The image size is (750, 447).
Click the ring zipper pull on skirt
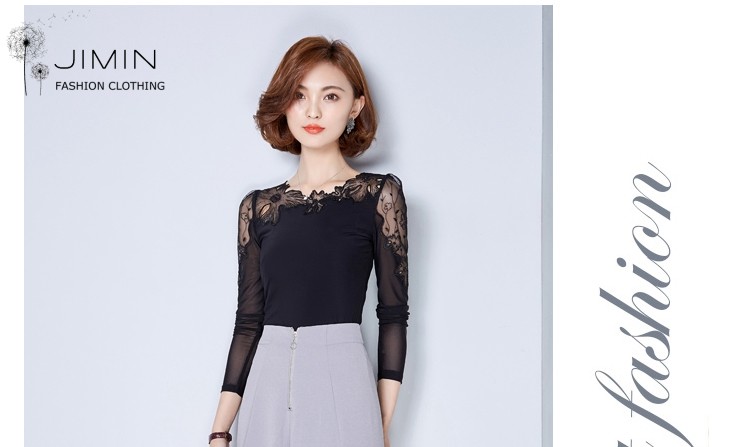point(293,338)
